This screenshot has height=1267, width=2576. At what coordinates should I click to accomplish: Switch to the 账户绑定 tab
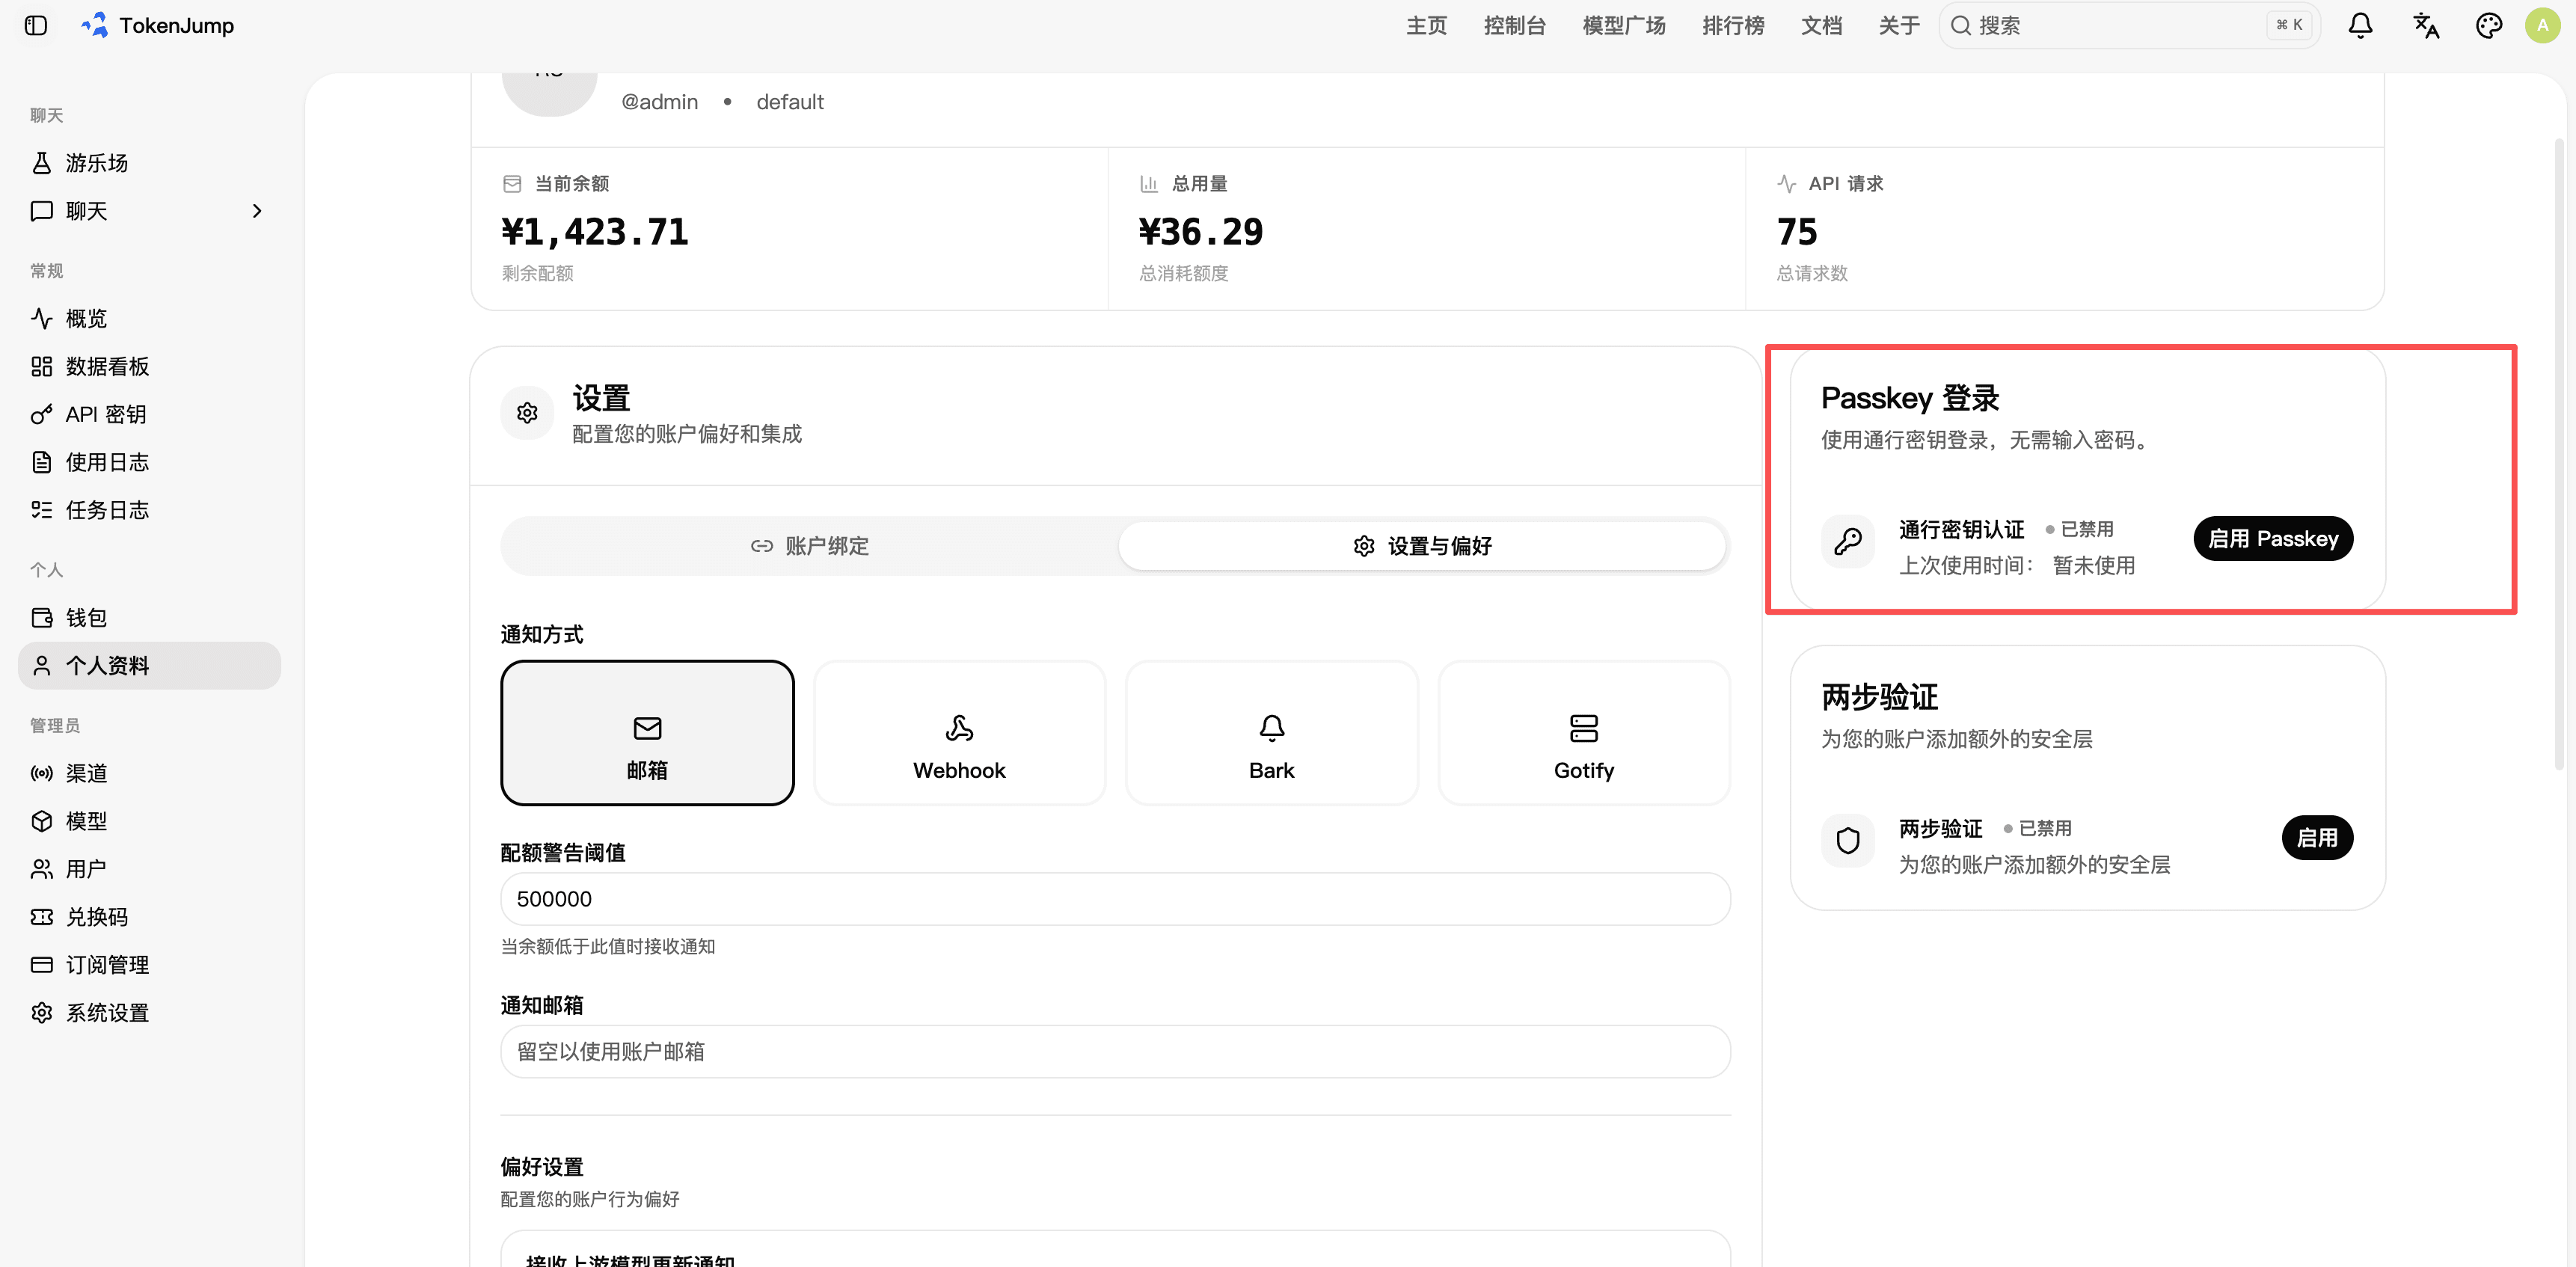click(x=810, y=546)
